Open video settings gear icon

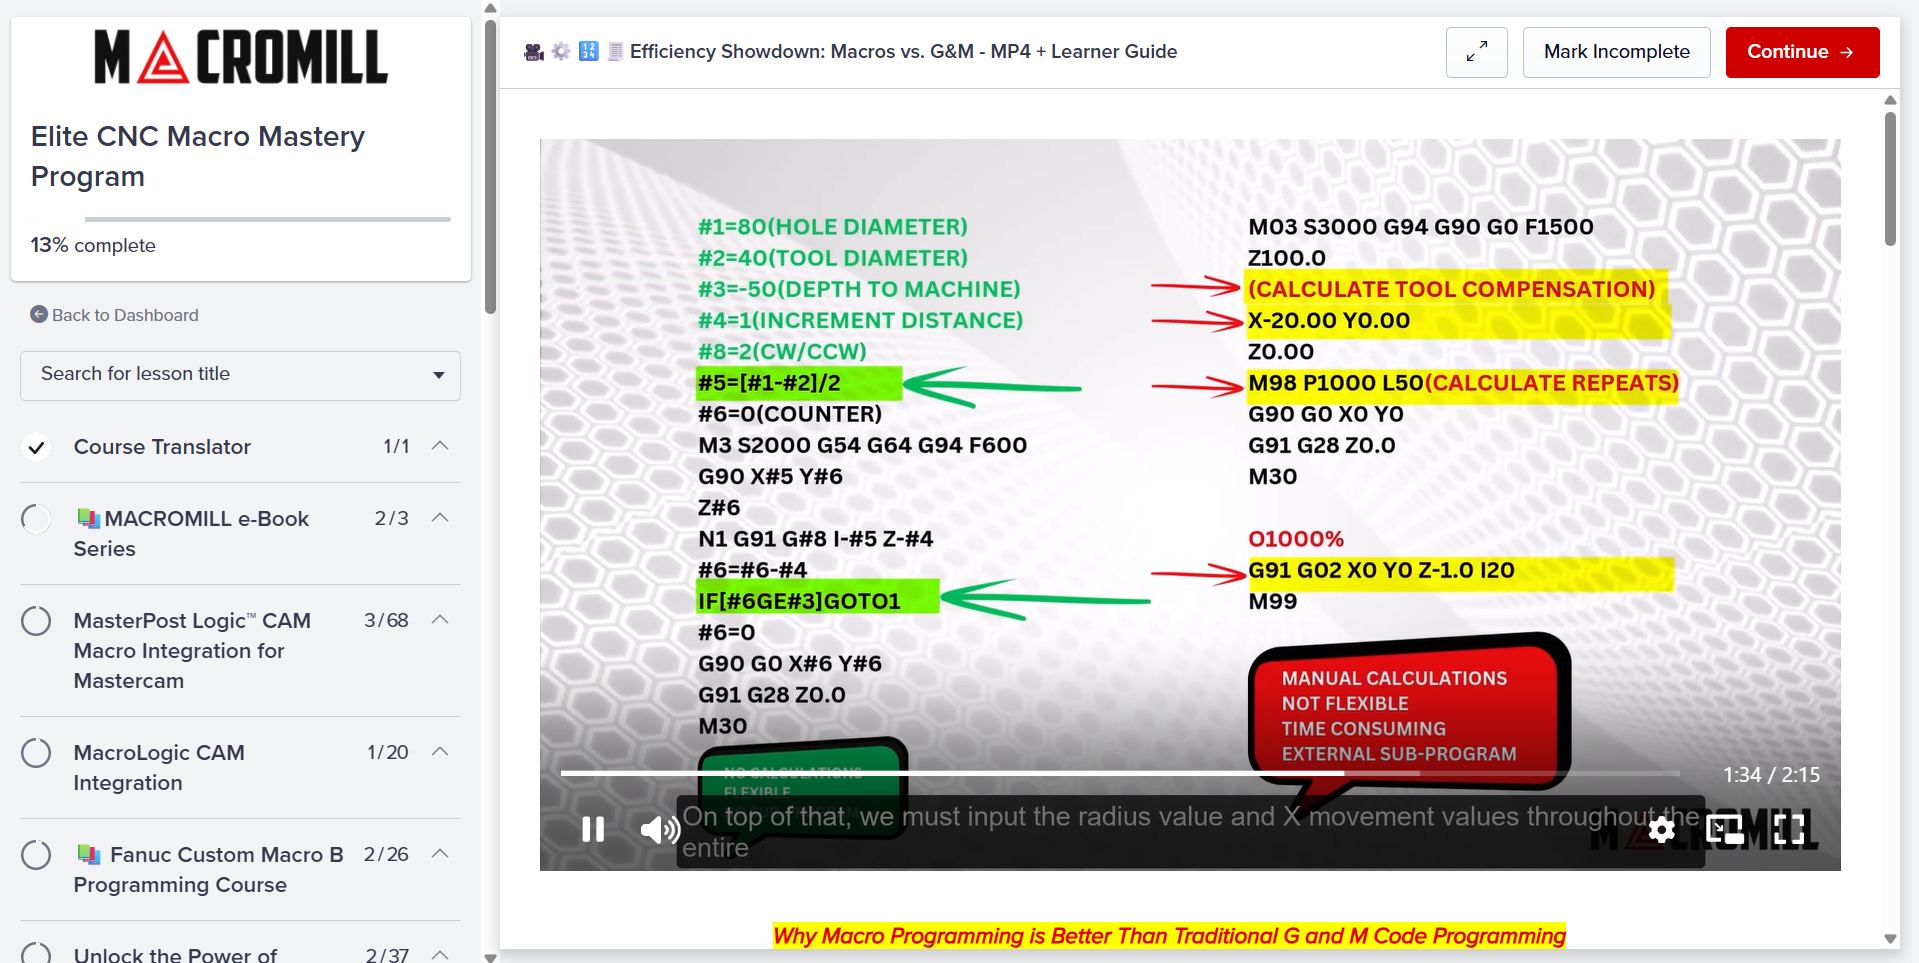[1661, 829]
